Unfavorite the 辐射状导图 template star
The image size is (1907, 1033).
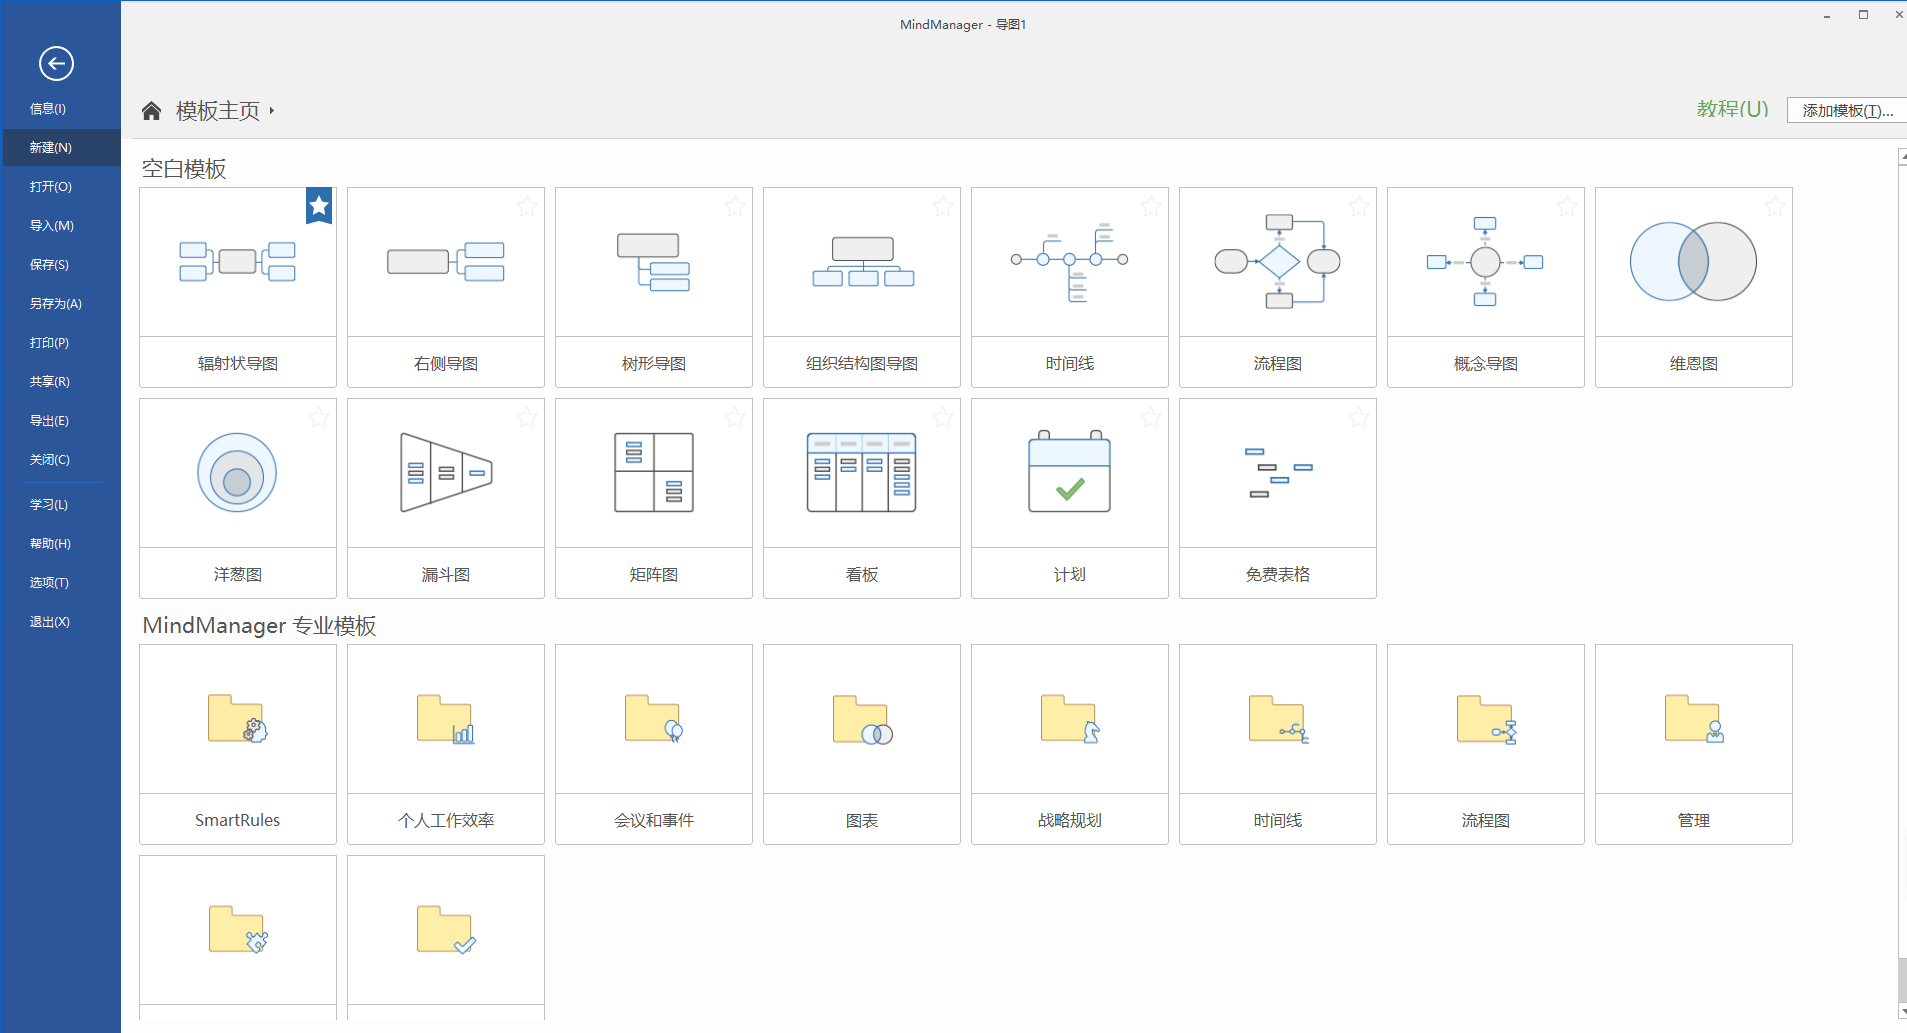[319, 206]
